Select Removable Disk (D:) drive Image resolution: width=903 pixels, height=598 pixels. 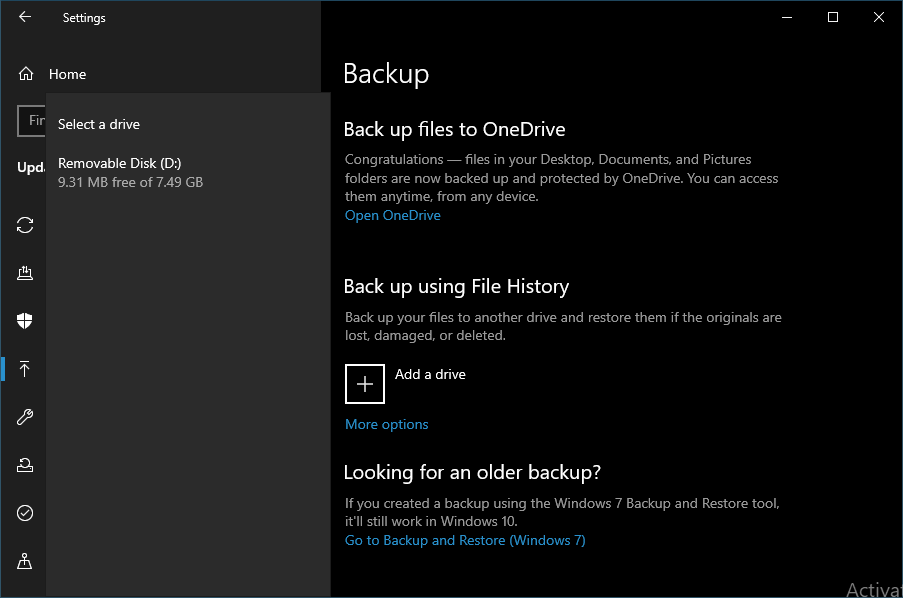click(x=130, y=172)
